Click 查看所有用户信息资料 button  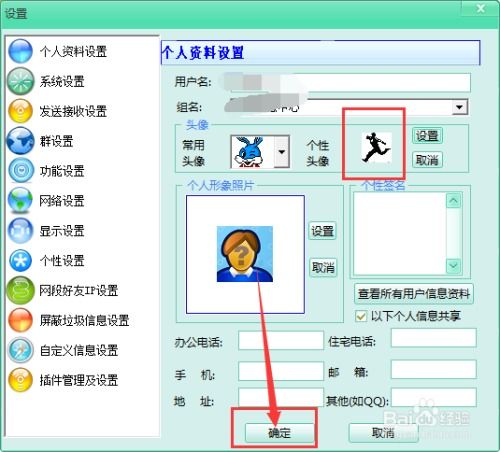click(414, 294)
